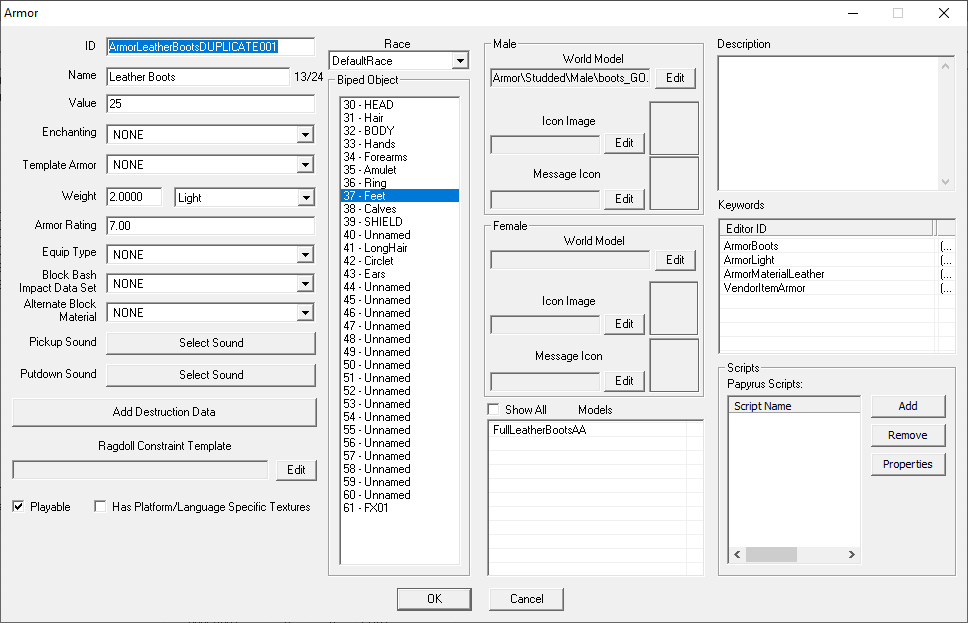This screenshot has height=623, width=968.
Task: Open the Template Armor dropdown
Action: pyautogui.click(x=305, y=165)
